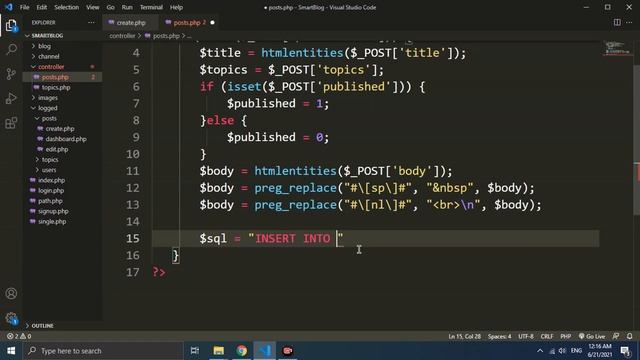Open editor More Actions ellipsis

[x=629, y=22]
